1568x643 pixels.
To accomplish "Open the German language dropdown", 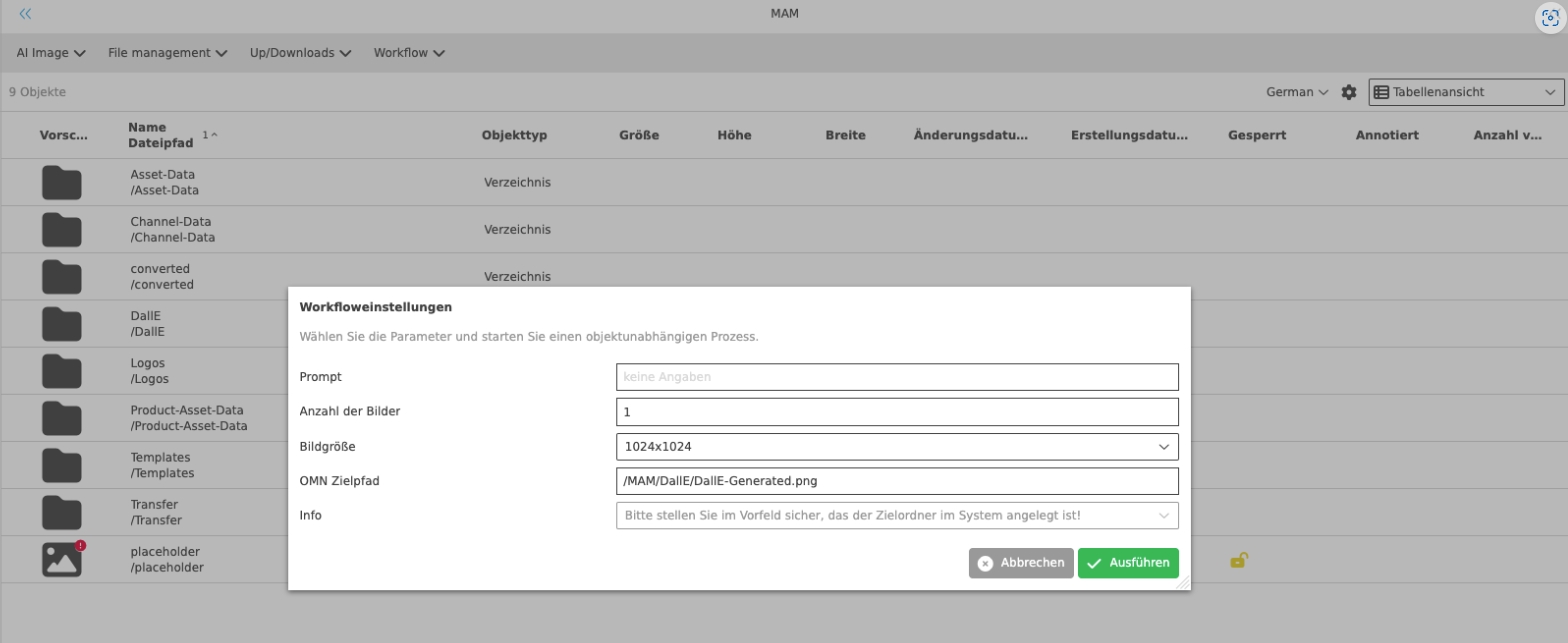I will pyautogui.click(x=1297, y=92).
